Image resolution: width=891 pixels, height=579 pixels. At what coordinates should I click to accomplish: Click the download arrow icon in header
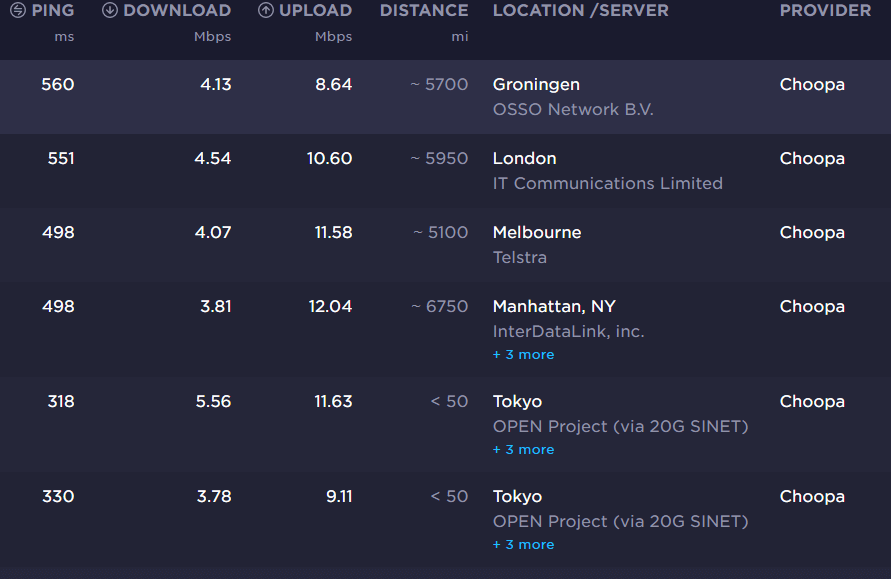(110, 10)
